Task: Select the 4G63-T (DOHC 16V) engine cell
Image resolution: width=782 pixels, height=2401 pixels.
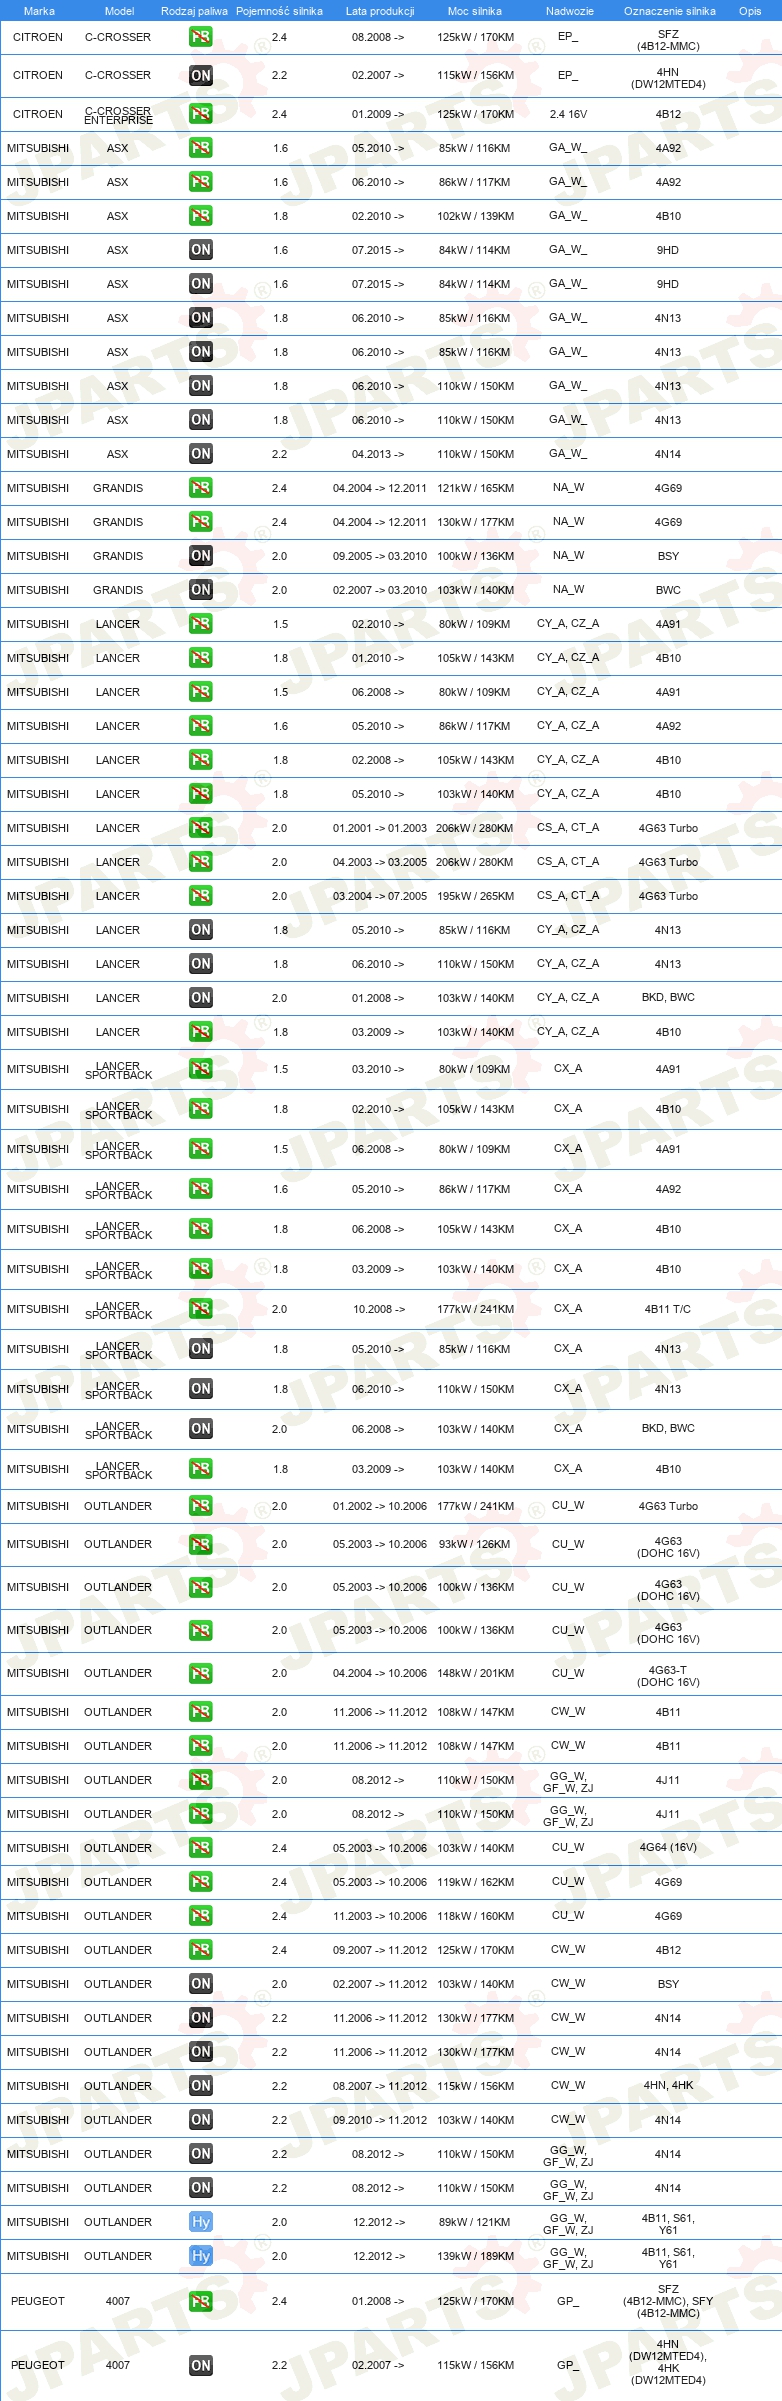Action: coord(668,1676)
